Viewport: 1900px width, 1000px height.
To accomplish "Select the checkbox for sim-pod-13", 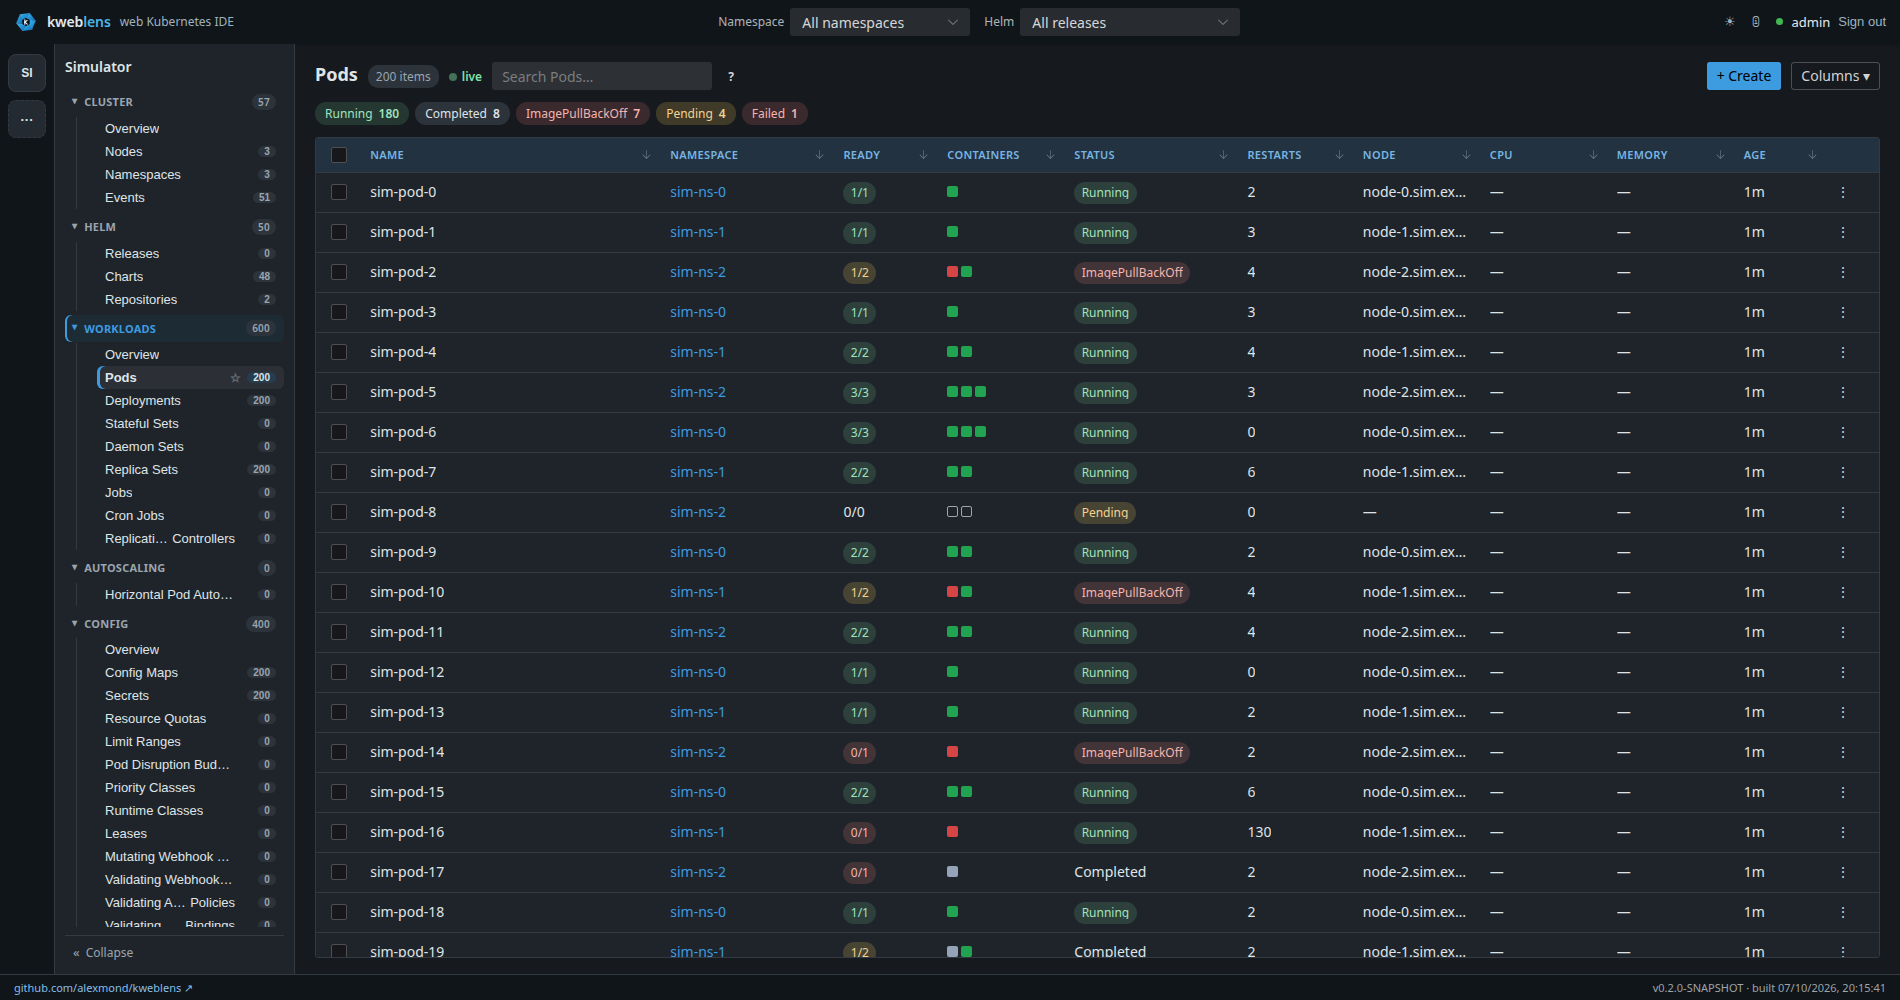I will 339,712.
